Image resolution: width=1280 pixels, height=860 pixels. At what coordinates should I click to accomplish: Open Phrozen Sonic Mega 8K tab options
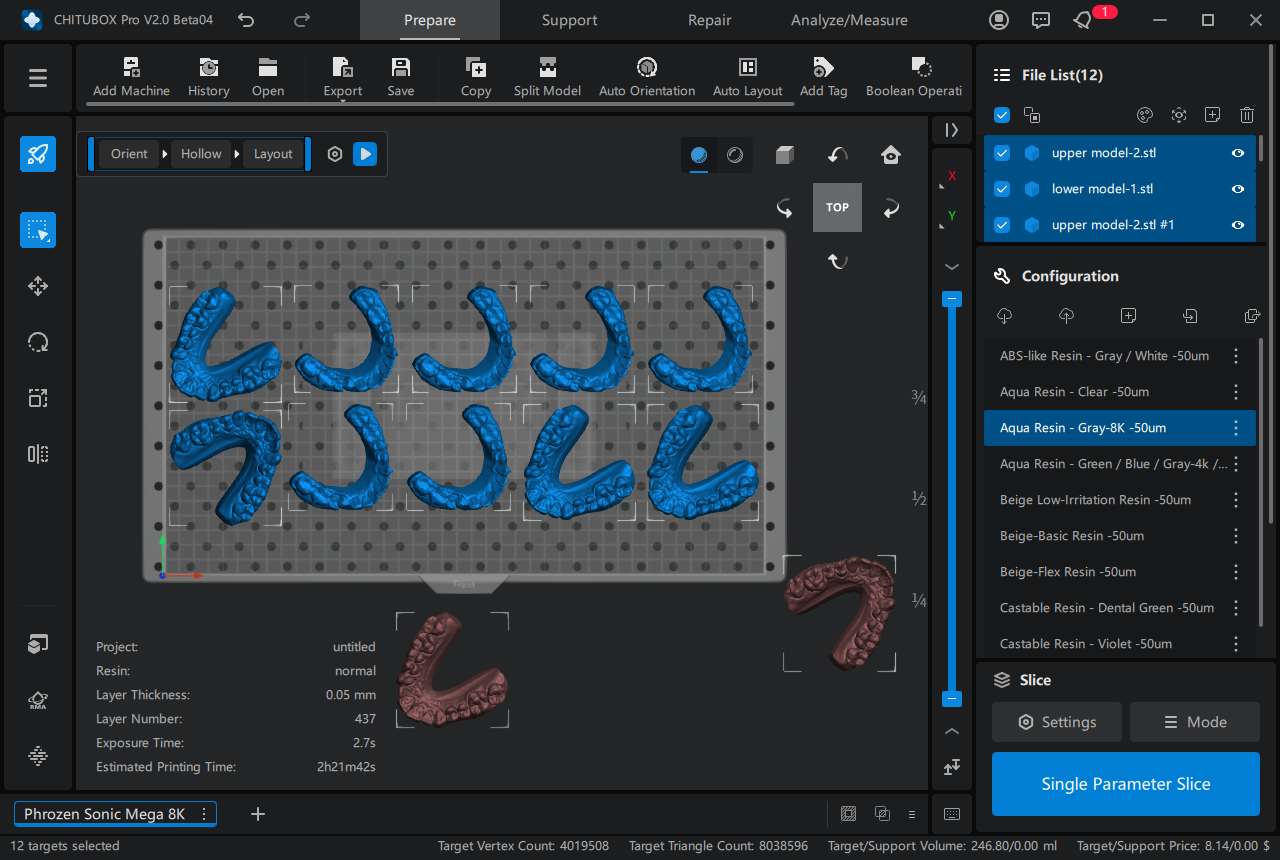point(204,814)
